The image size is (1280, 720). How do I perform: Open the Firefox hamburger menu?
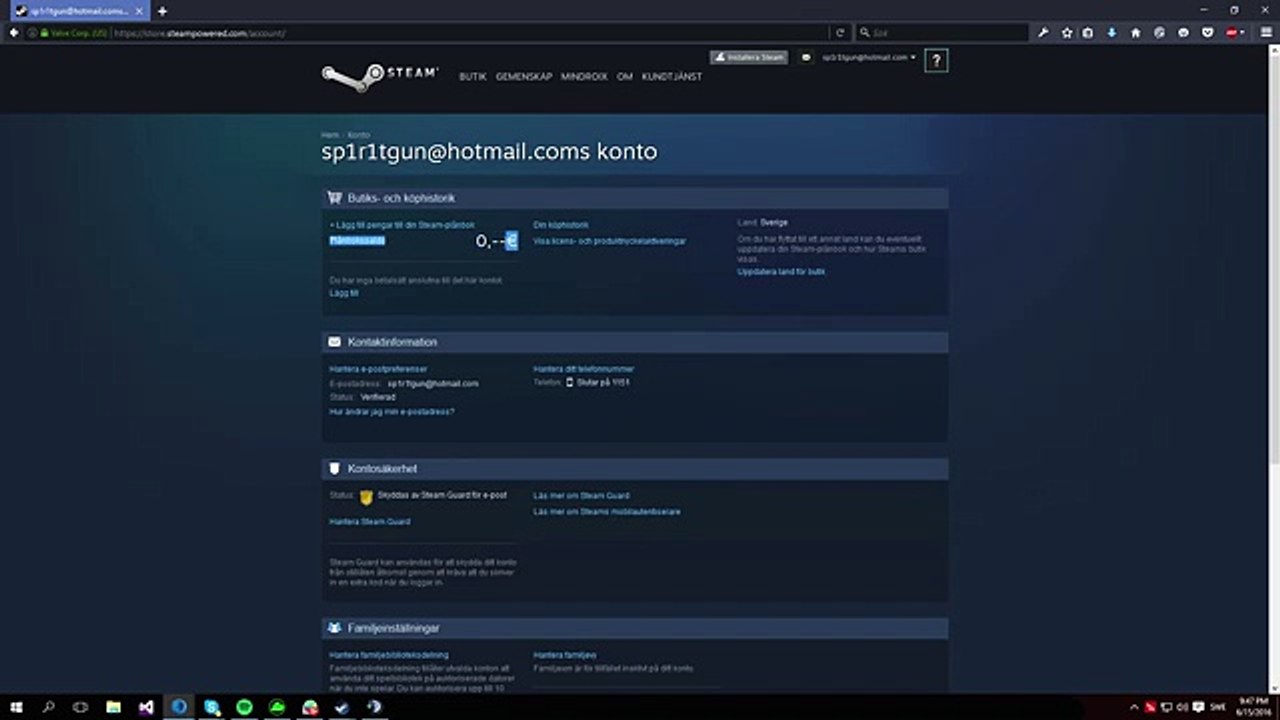click(1266, 33)
